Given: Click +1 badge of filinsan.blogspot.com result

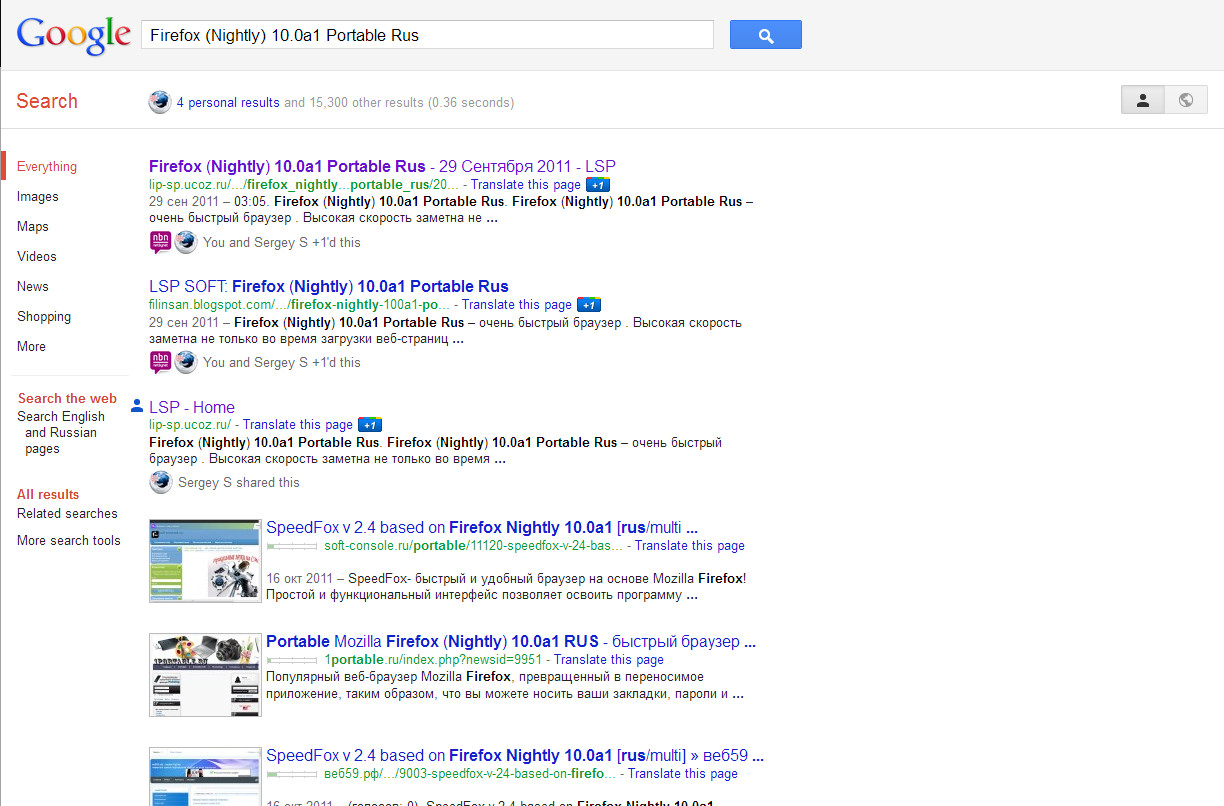Looking at the screenshot, I should [x=589, y=305].
